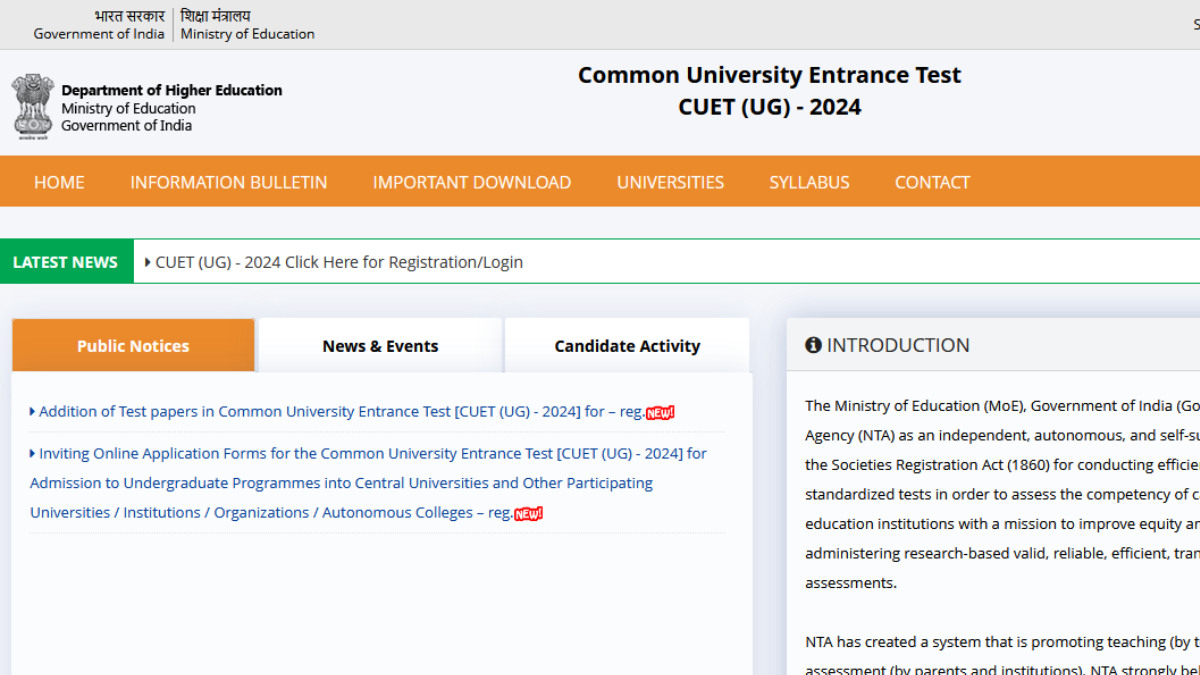Click CUET (UG) 2024 Registration/Login link
This screenshot has height=675, width=1200.
click(x=339, y=262)
